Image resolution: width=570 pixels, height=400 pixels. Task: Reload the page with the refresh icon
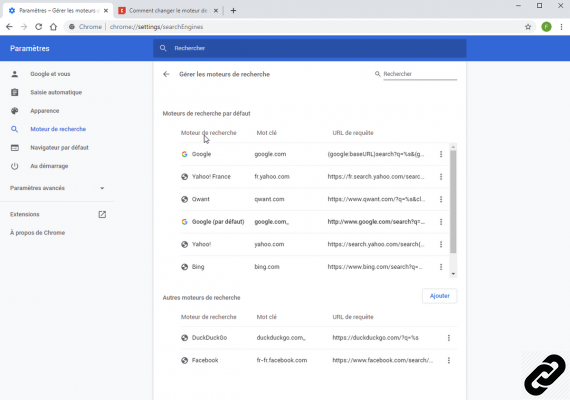(39, 27)
